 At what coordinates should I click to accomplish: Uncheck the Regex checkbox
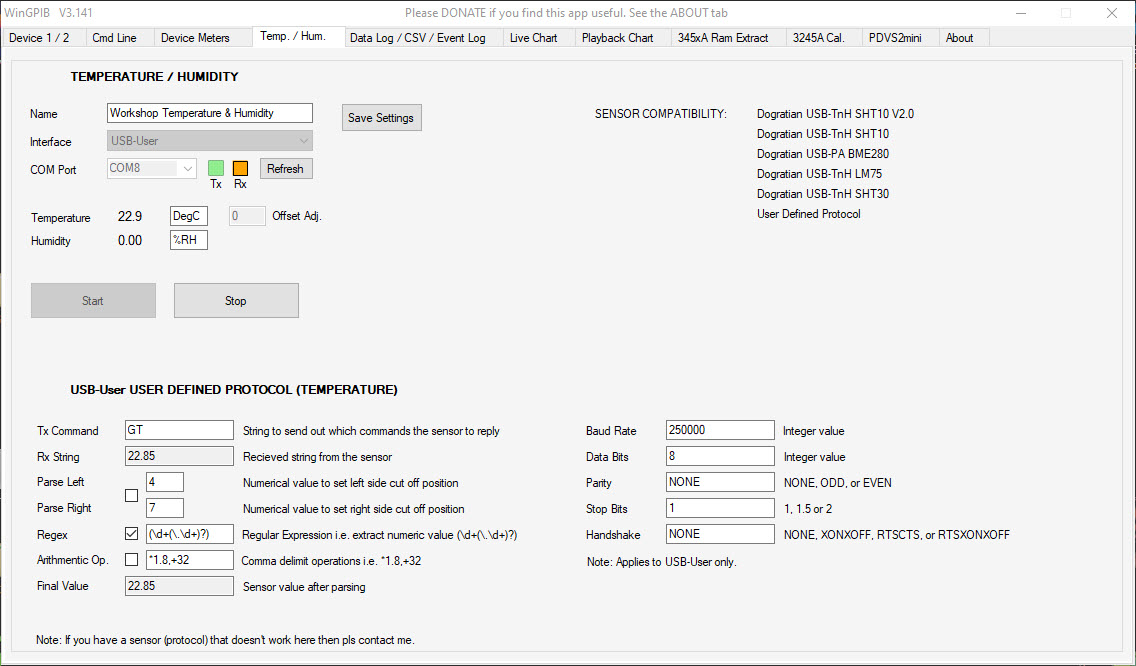(x=131, y=534)
